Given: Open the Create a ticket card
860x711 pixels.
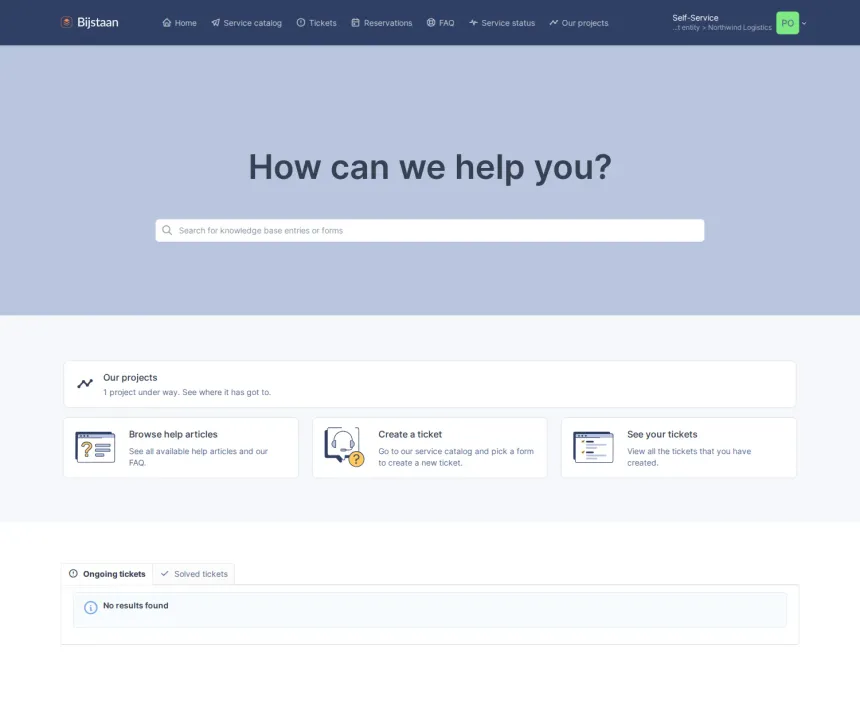Looking at the screenshot, I should tap(430, 448).
